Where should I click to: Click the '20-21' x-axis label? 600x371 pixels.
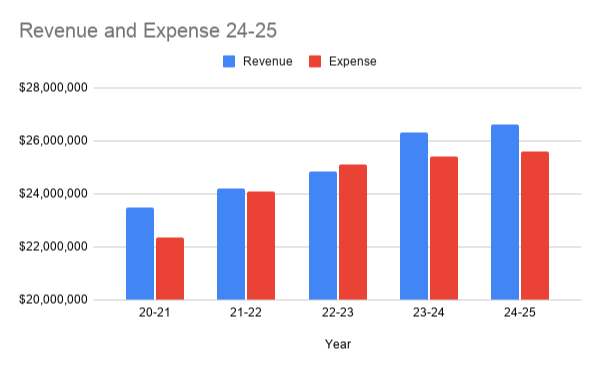tap(155, 313)
